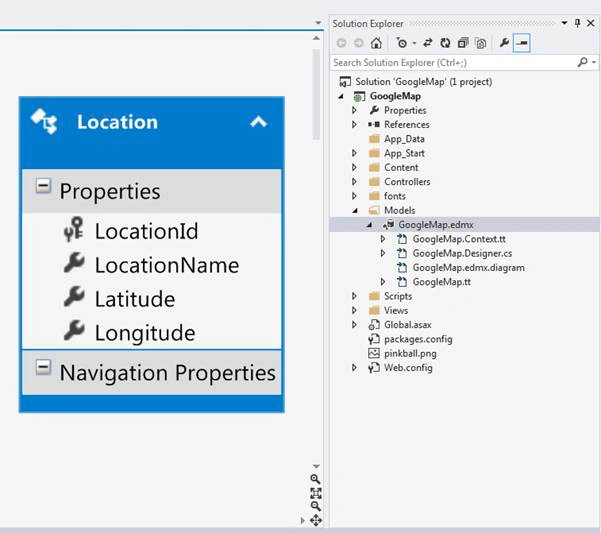Click the diagram Zoom In magnifier icon

(315, 479)
